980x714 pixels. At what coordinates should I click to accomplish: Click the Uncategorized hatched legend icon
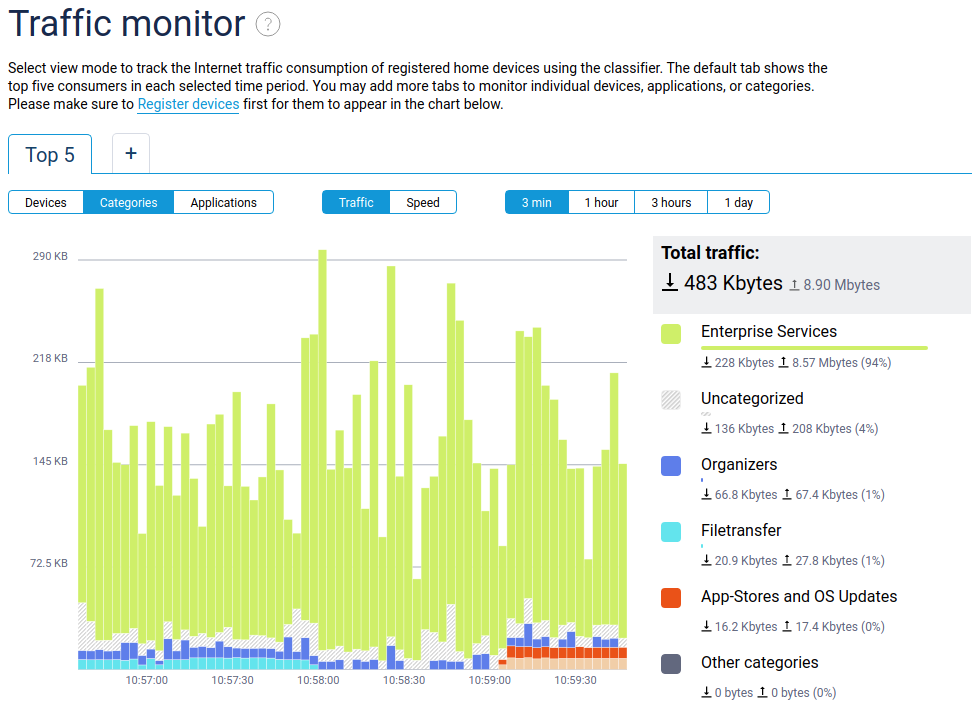[671, 400]
